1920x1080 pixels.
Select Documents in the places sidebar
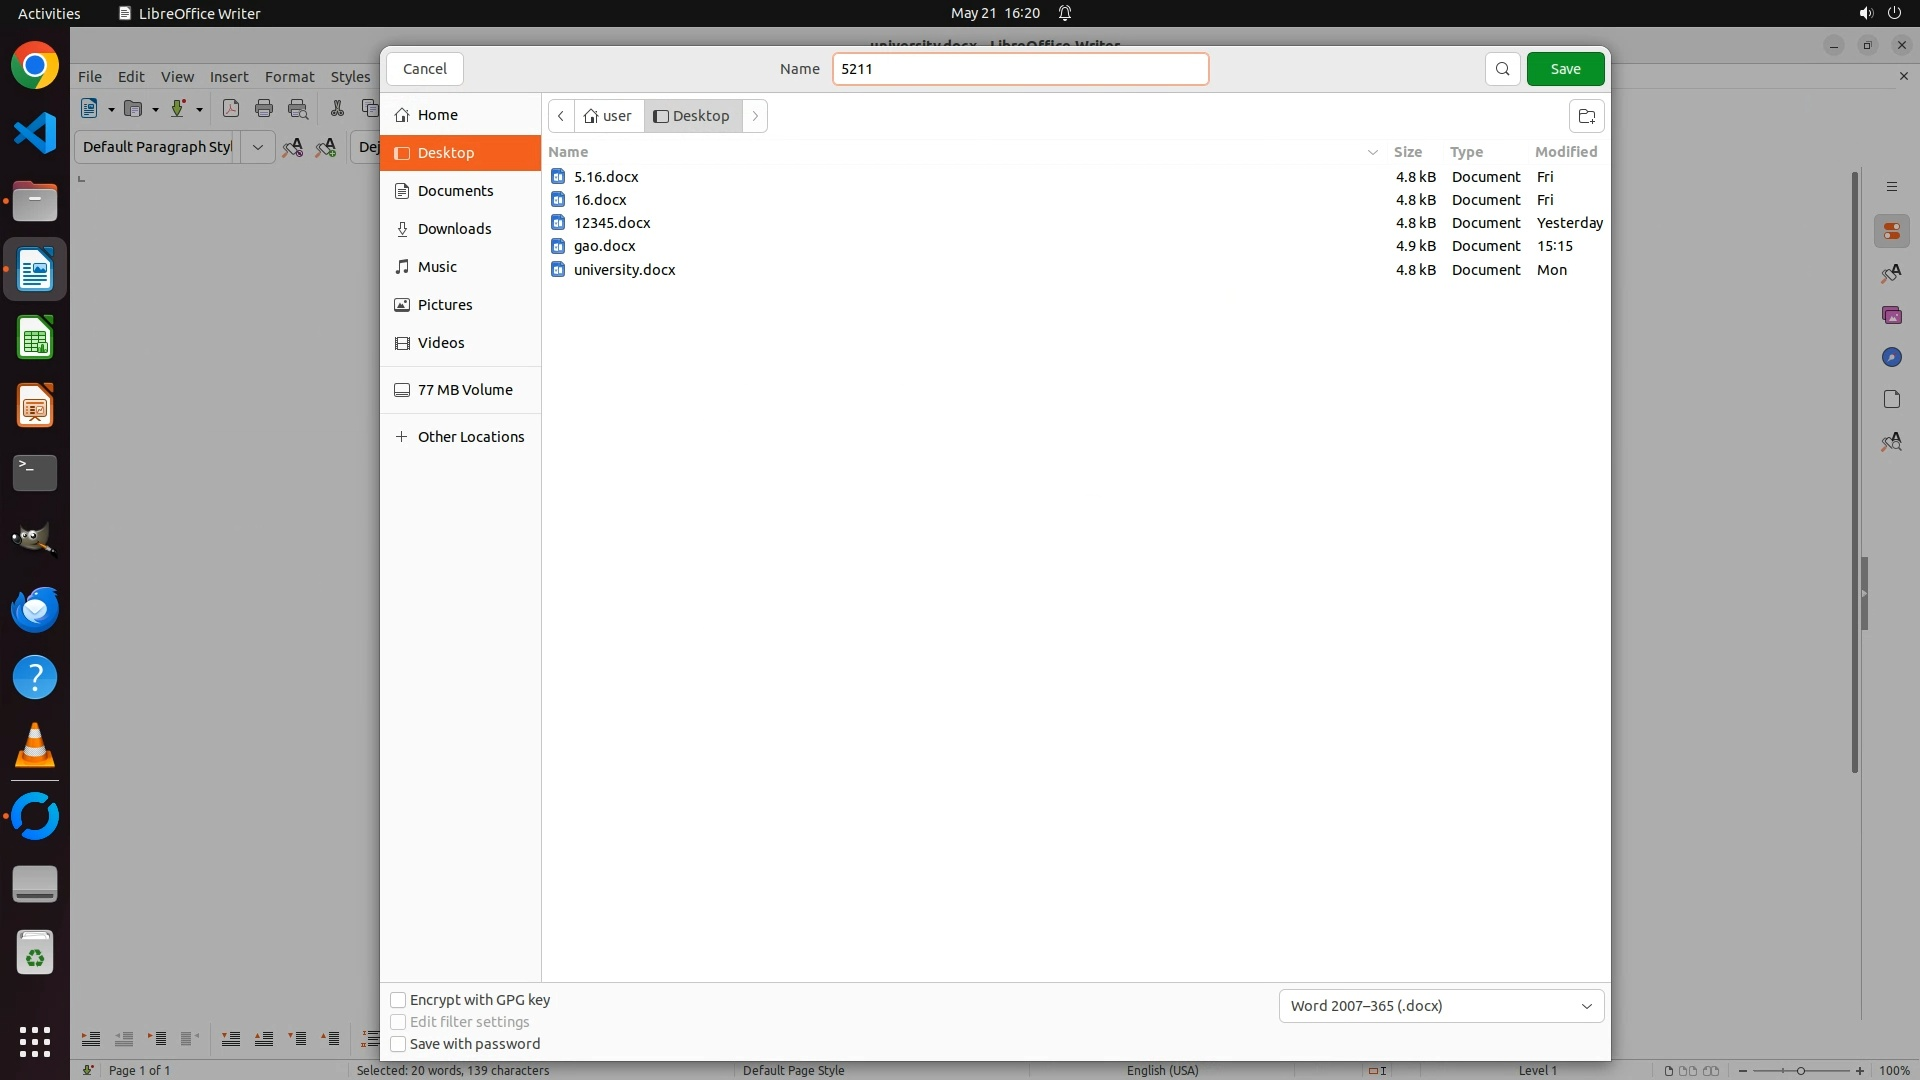[455, 191]
